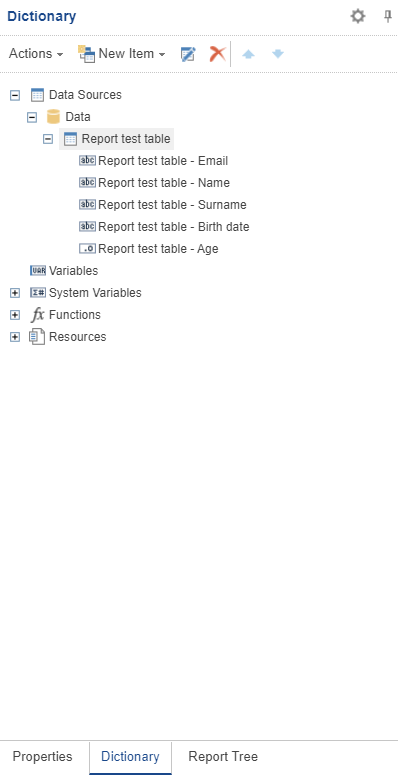
Task: Expand the System Variables node
Action: tap(15, 293)
